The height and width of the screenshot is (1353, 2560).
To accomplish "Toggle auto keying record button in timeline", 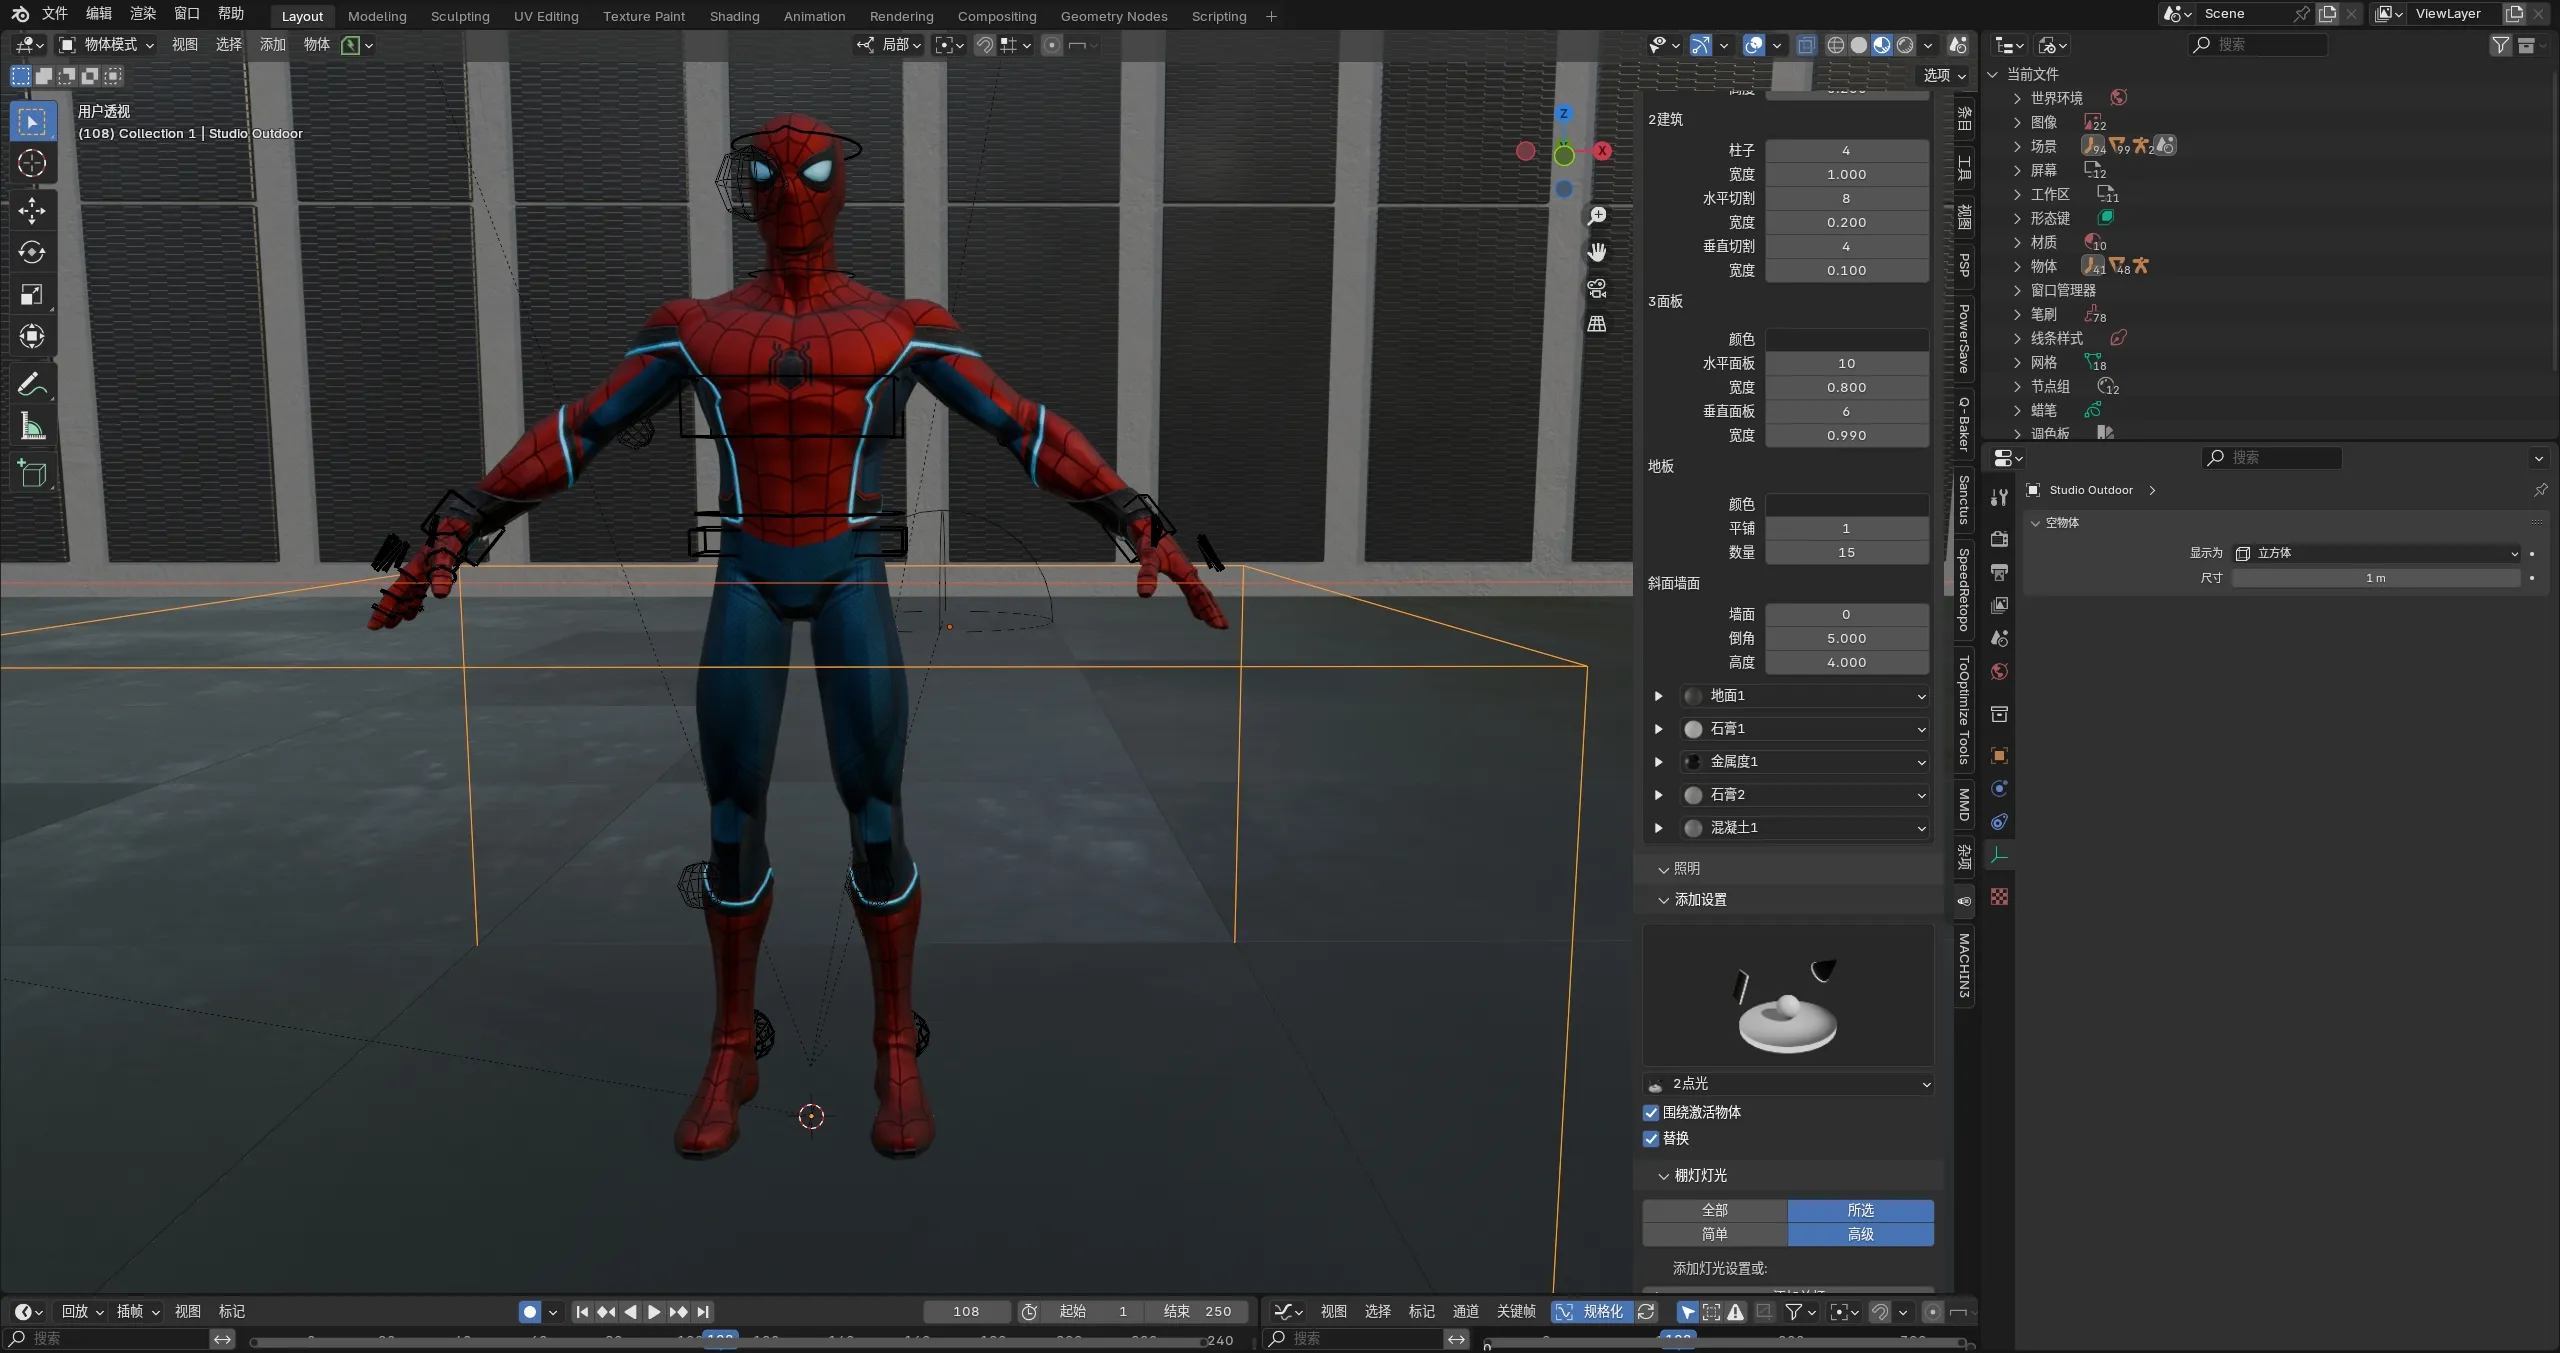I will [530, 1311].
